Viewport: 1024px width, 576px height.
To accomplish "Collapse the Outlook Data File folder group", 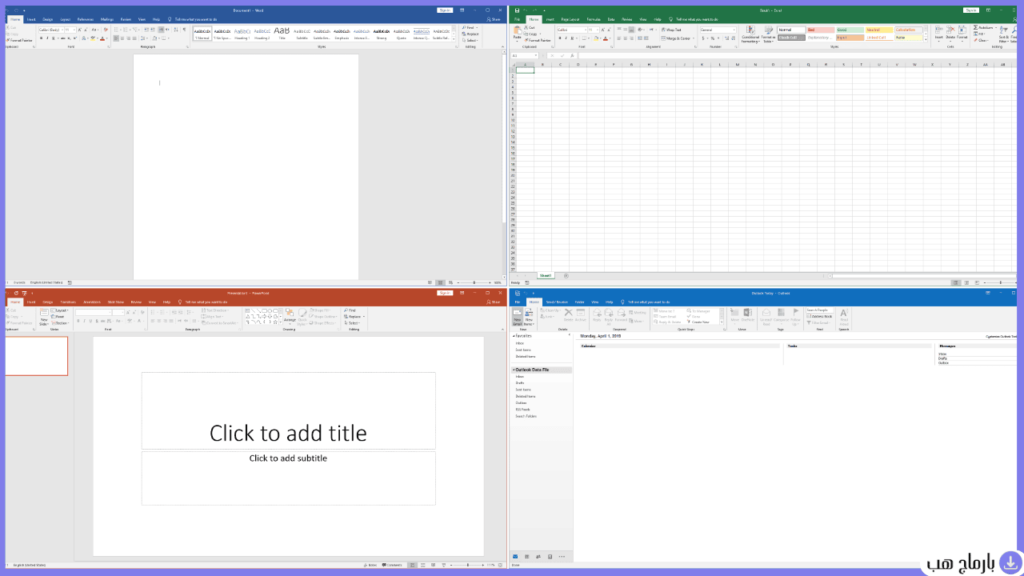I will tap(514, 370).
